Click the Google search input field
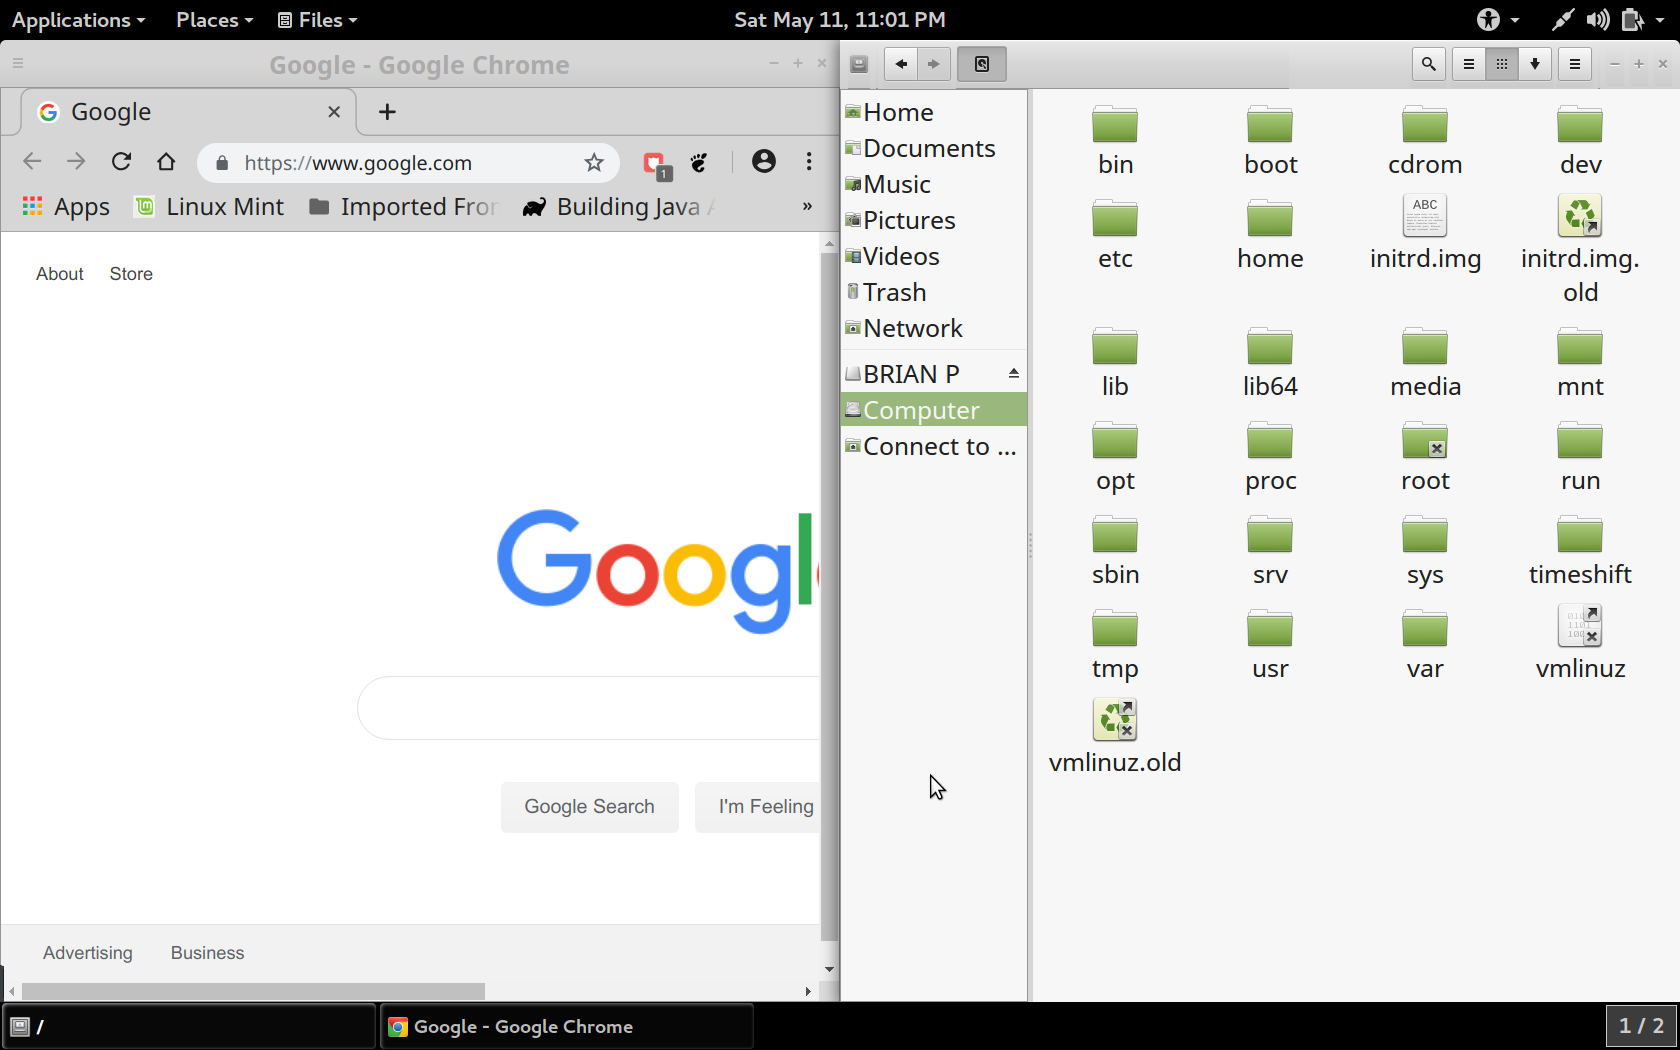1680x1050 pixels. tap(590, 708)
